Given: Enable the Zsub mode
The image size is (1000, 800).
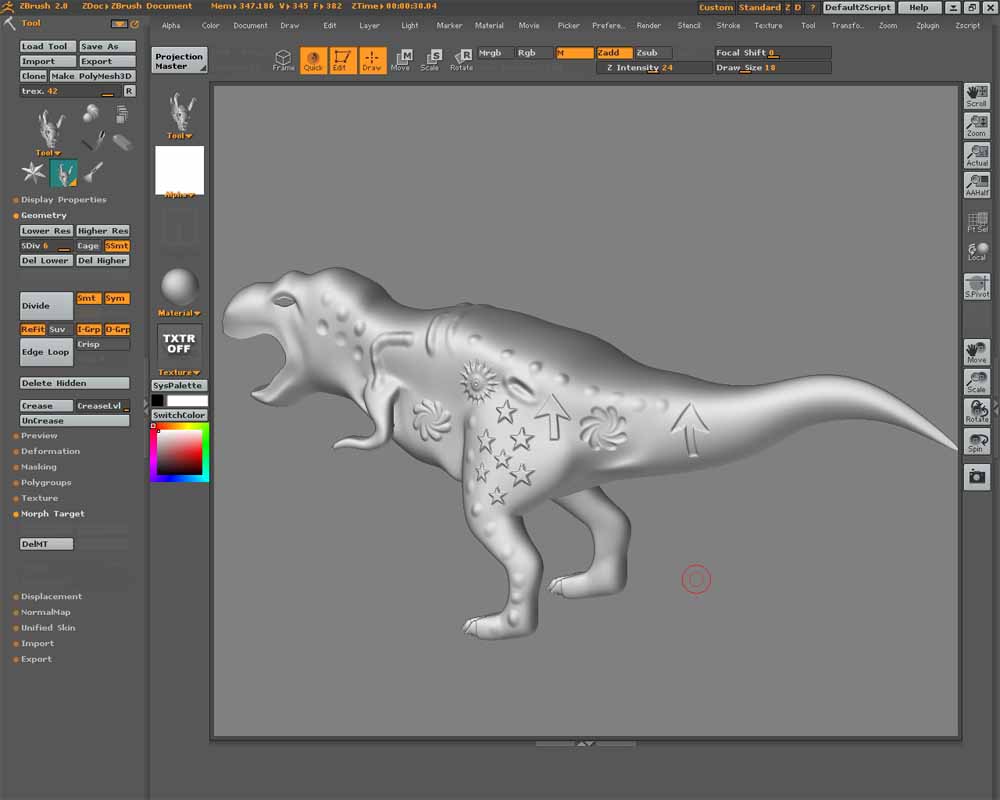Looking at the screenshot, I should pos(653,53).
